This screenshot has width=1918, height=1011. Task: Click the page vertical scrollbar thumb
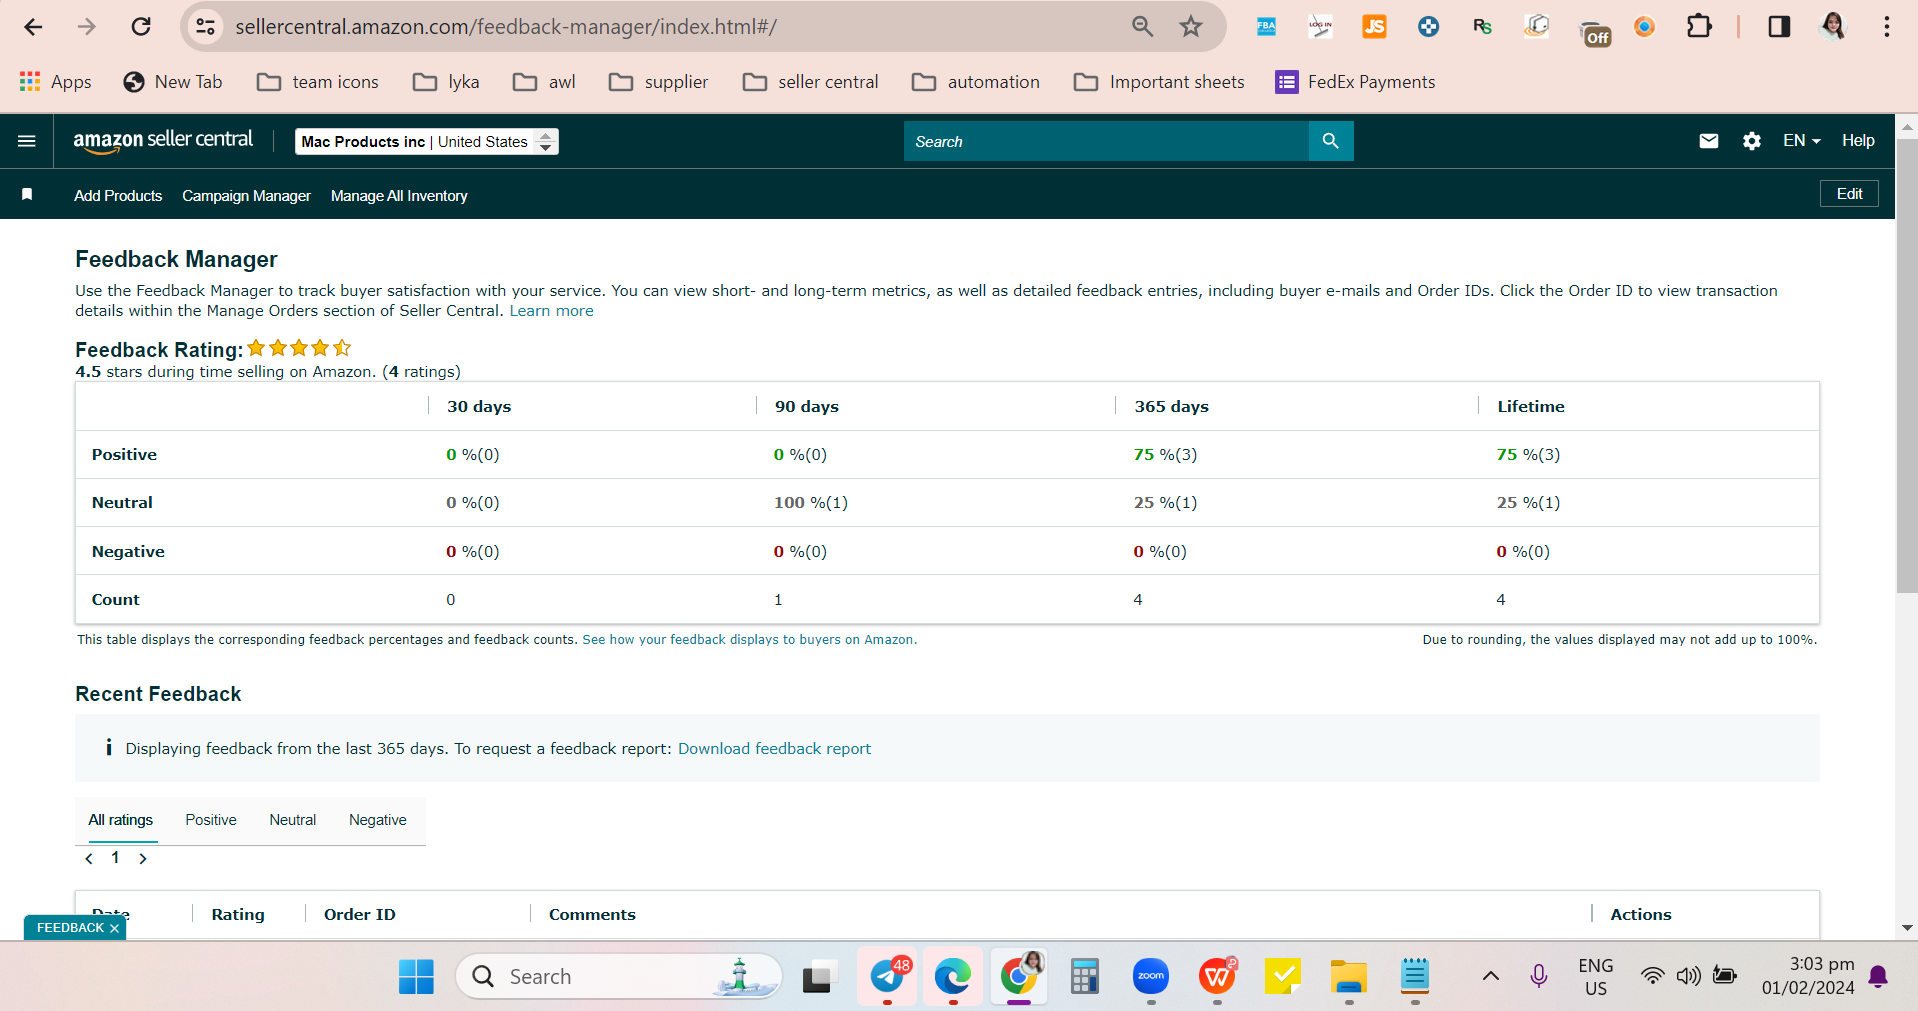(1907, 365)
